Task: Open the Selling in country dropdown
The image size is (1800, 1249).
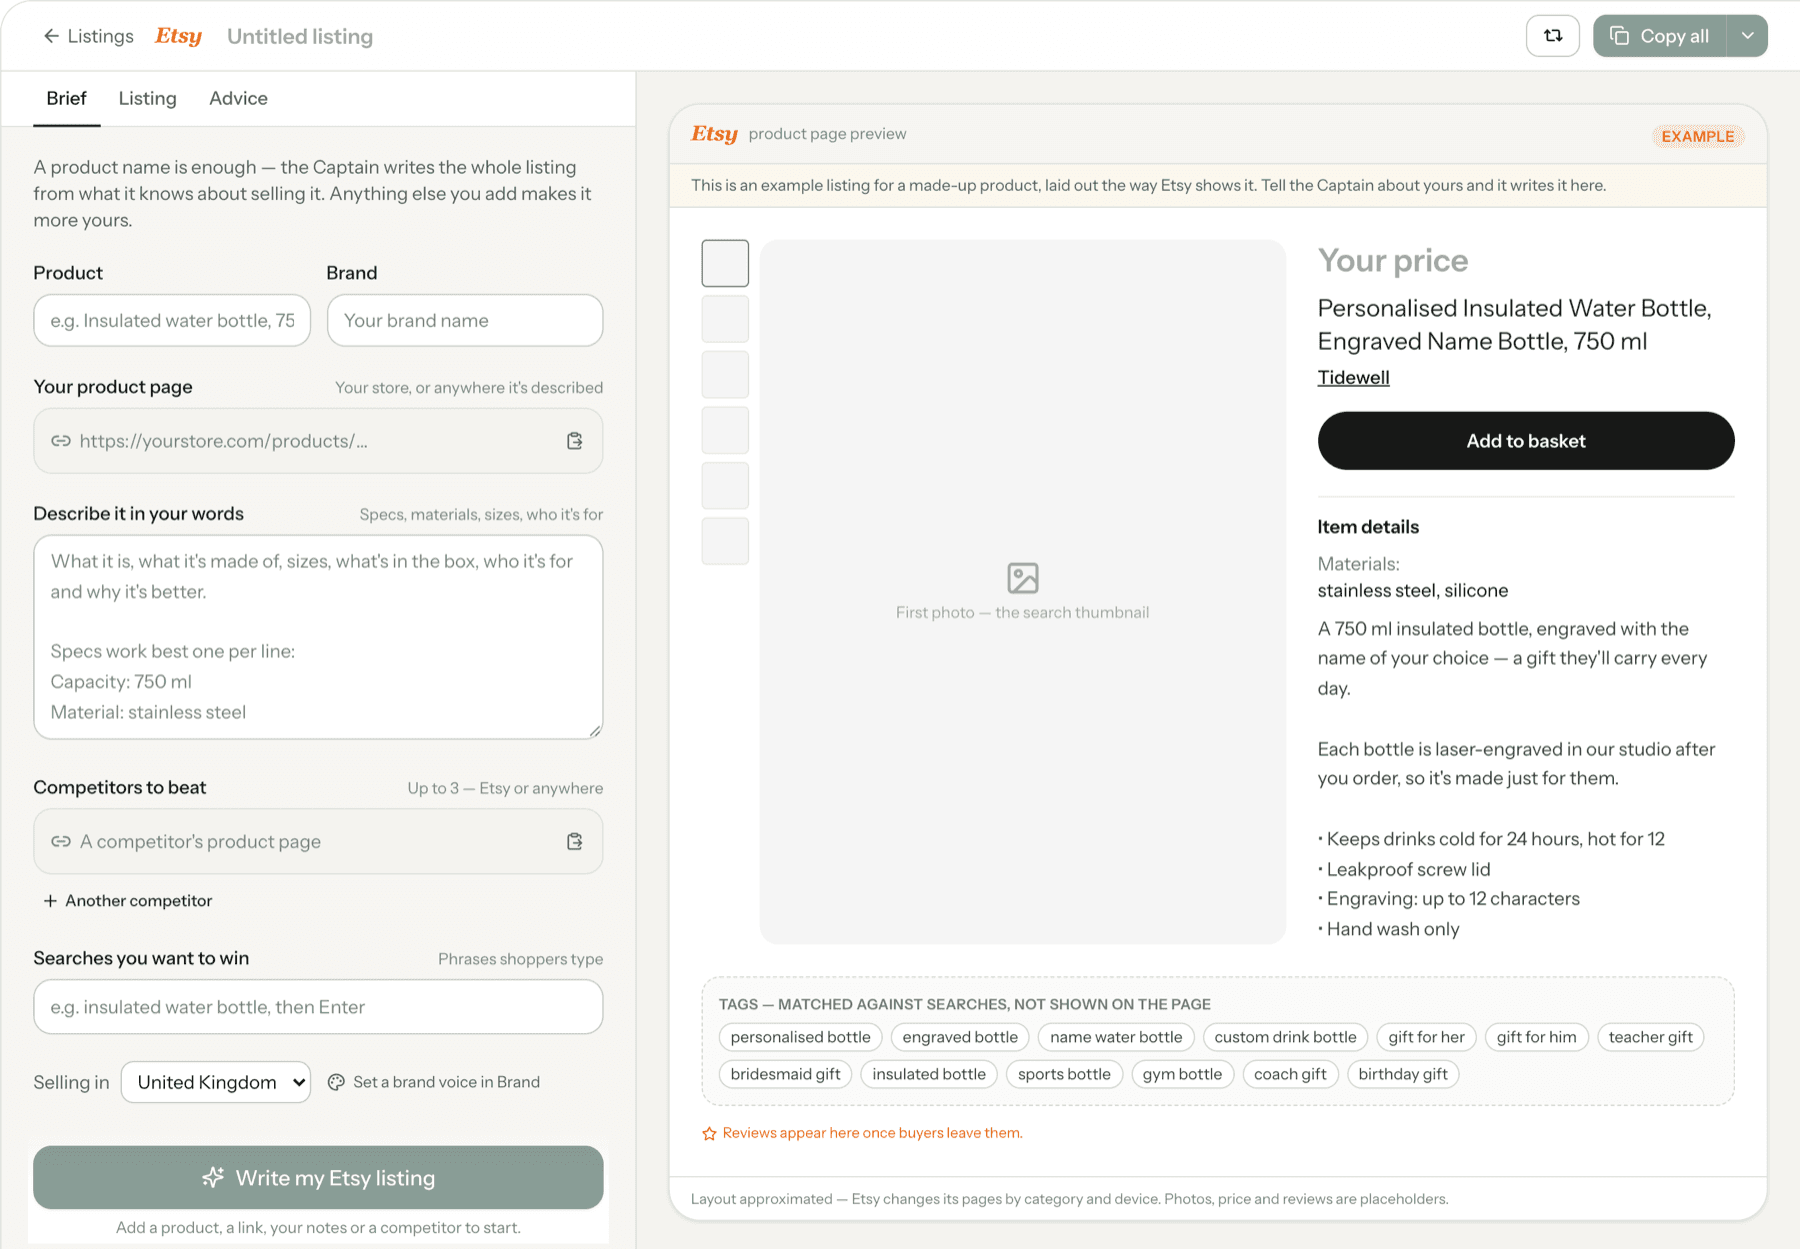Action: pyautogui.click(x=216, y=1082)
